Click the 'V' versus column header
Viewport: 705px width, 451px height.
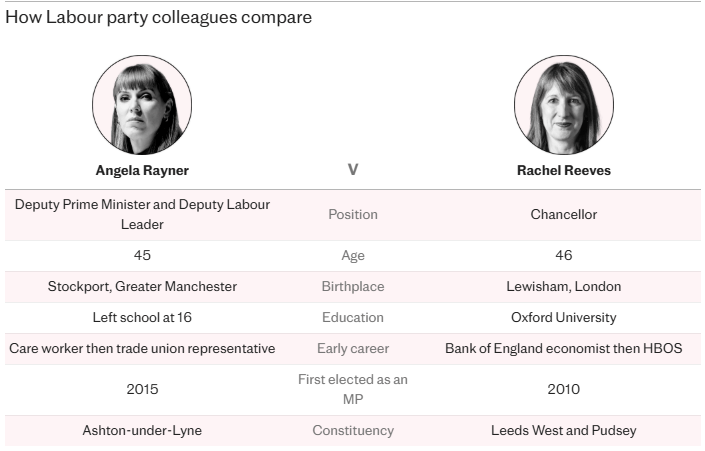353,170
